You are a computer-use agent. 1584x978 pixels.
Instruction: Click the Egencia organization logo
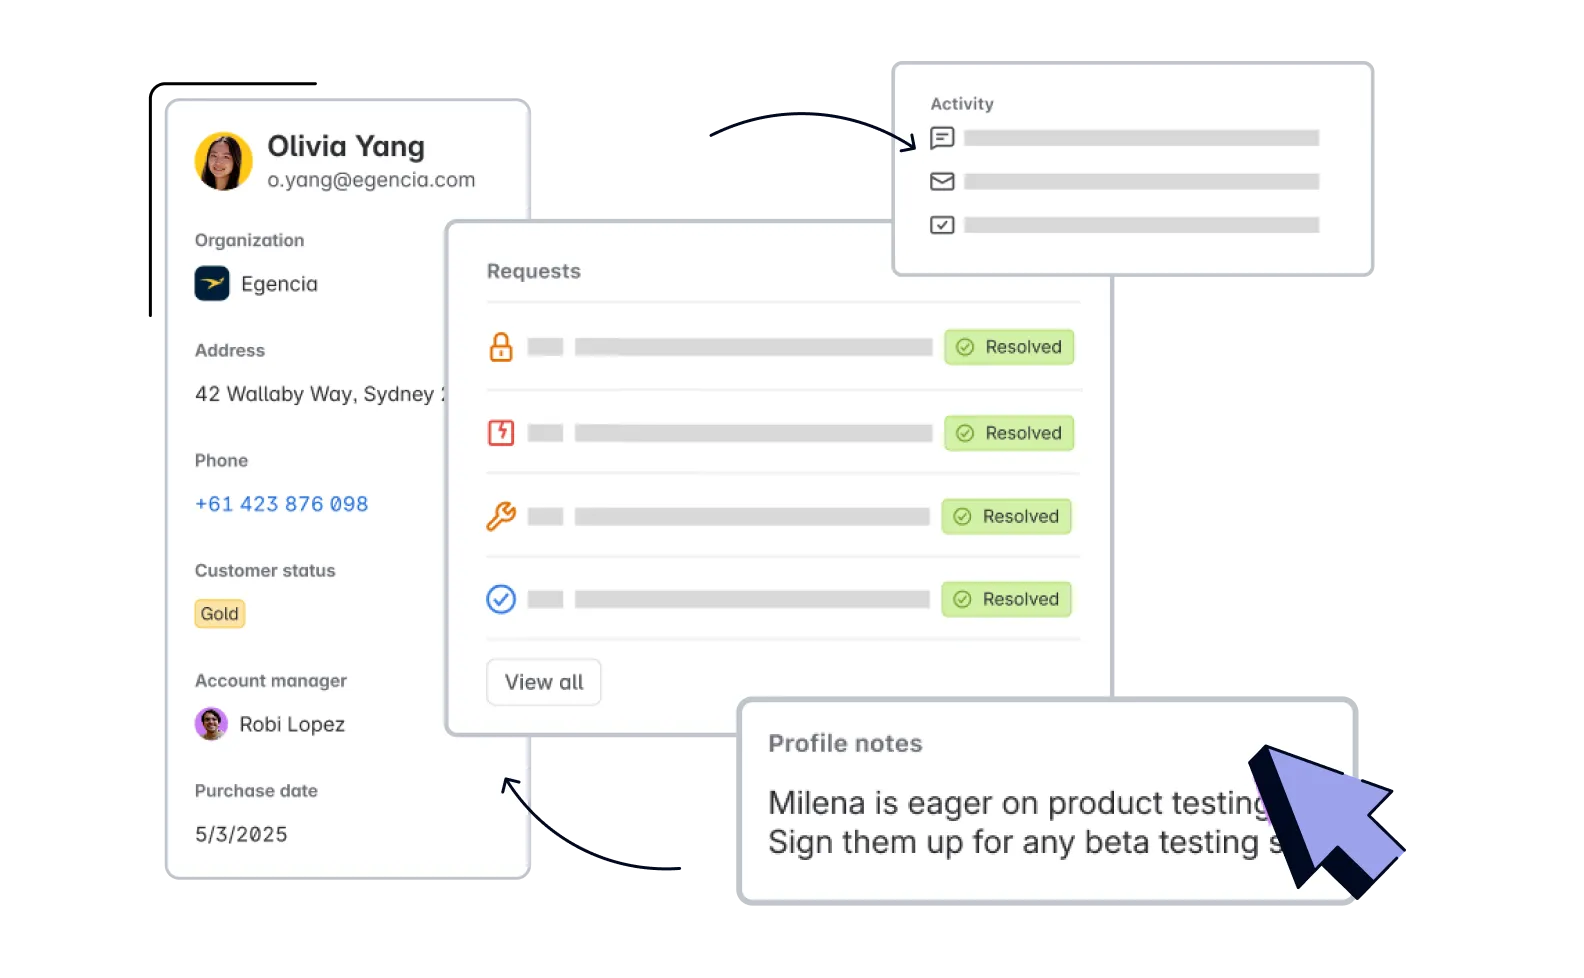pyautogui.click(x=212, y=284)
